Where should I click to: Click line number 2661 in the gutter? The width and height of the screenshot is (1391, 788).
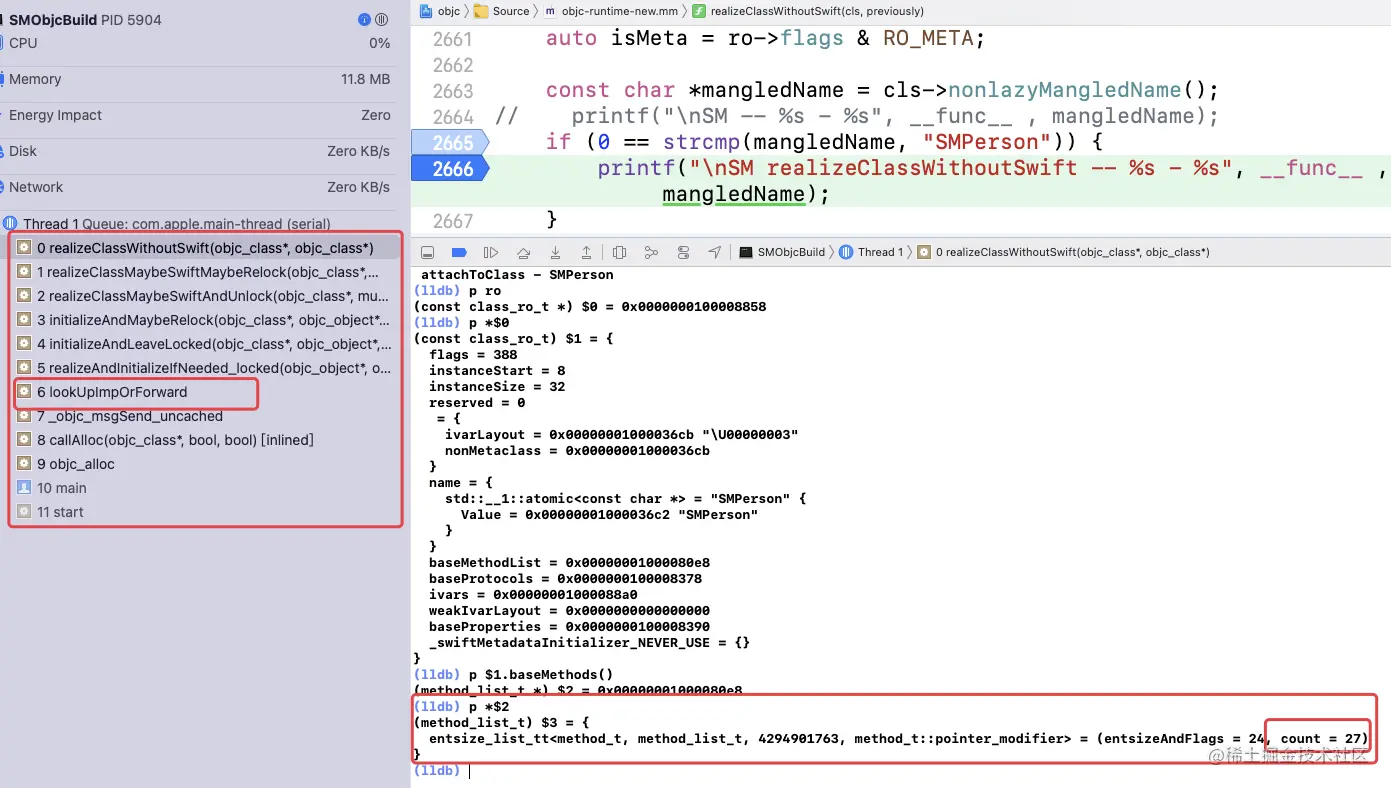pos(453,39)
